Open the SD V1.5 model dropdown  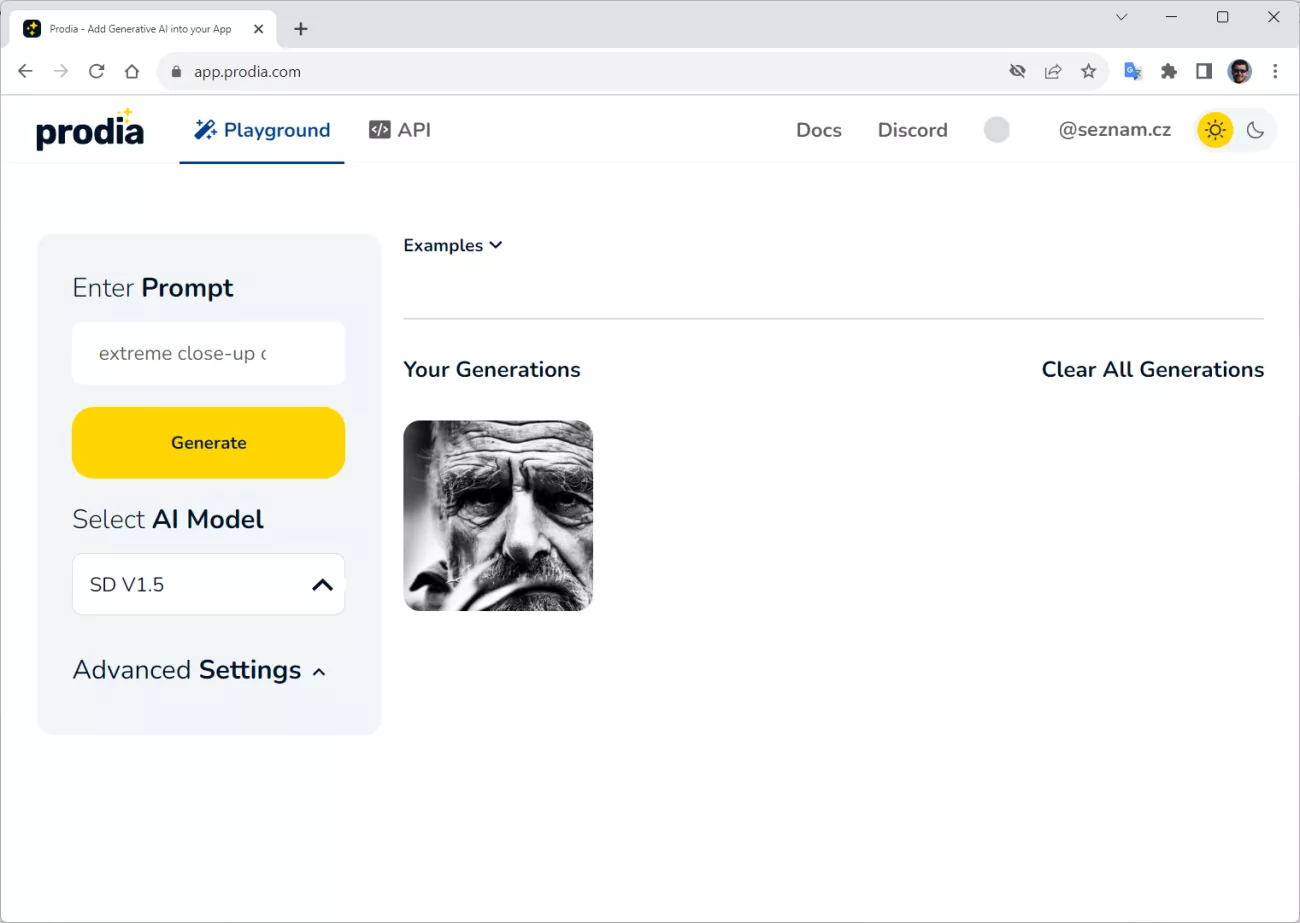pos(208,584)
